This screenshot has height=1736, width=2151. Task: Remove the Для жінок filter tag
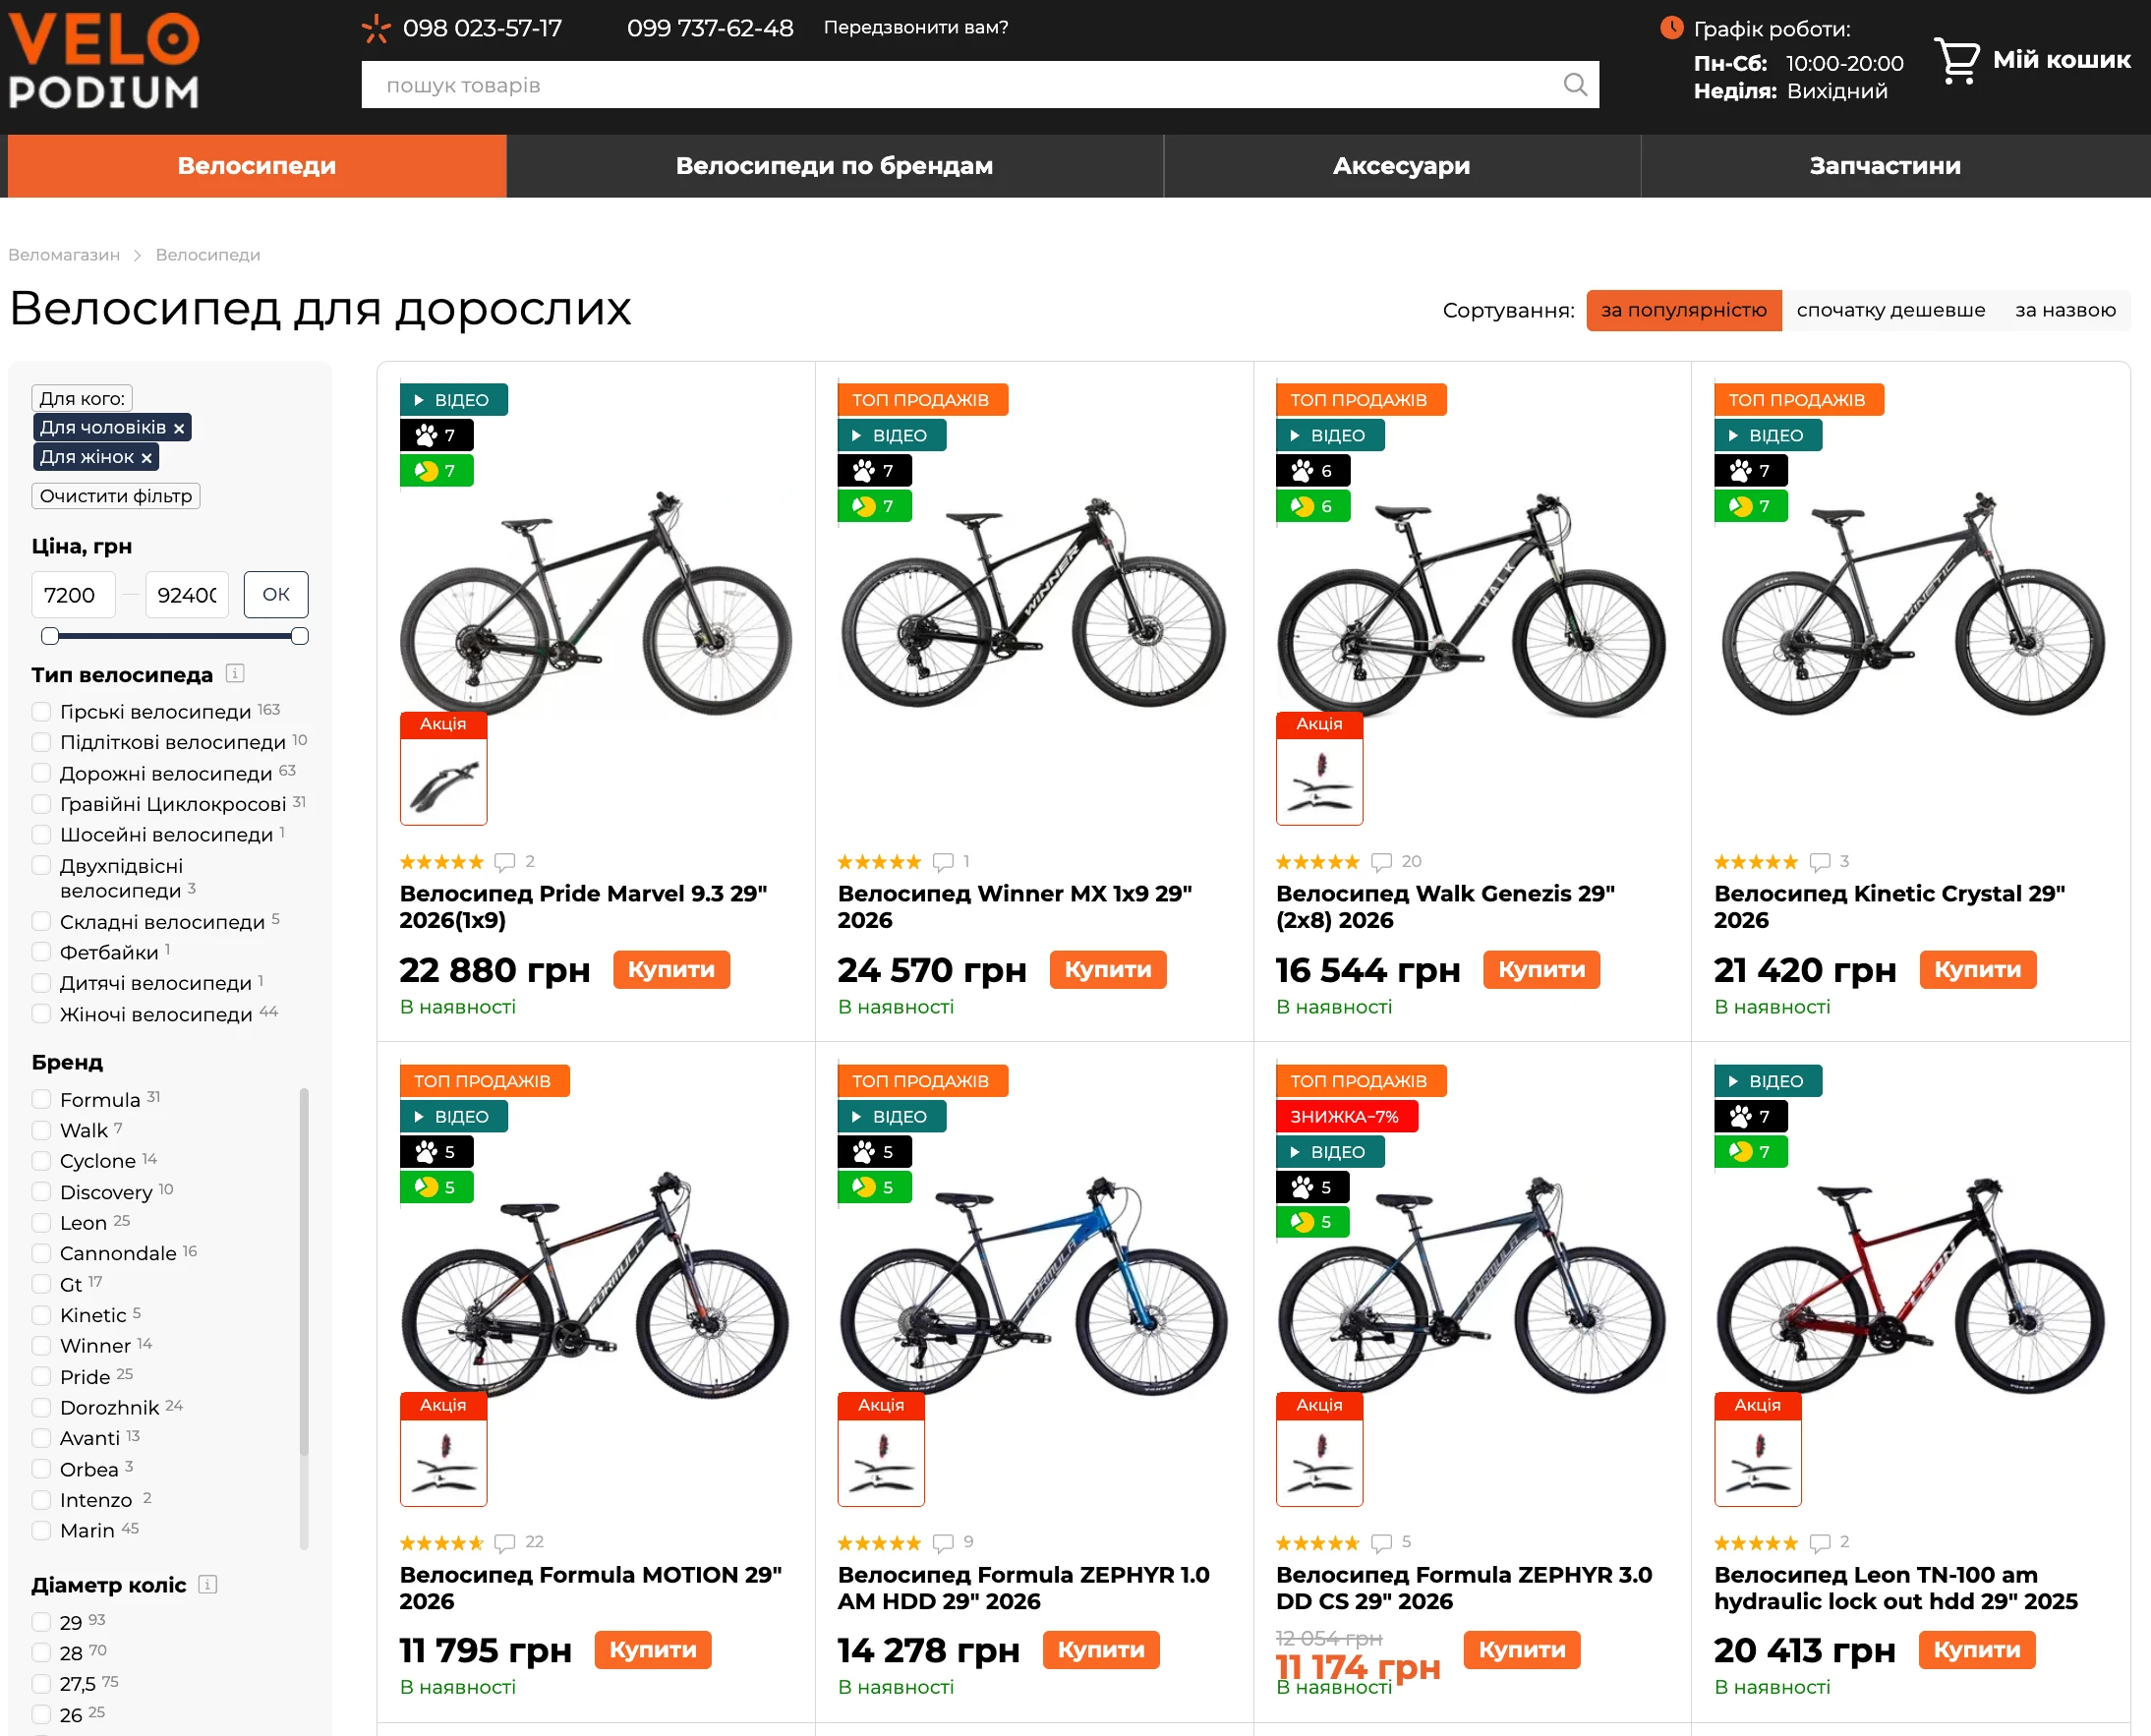[147, 458]
